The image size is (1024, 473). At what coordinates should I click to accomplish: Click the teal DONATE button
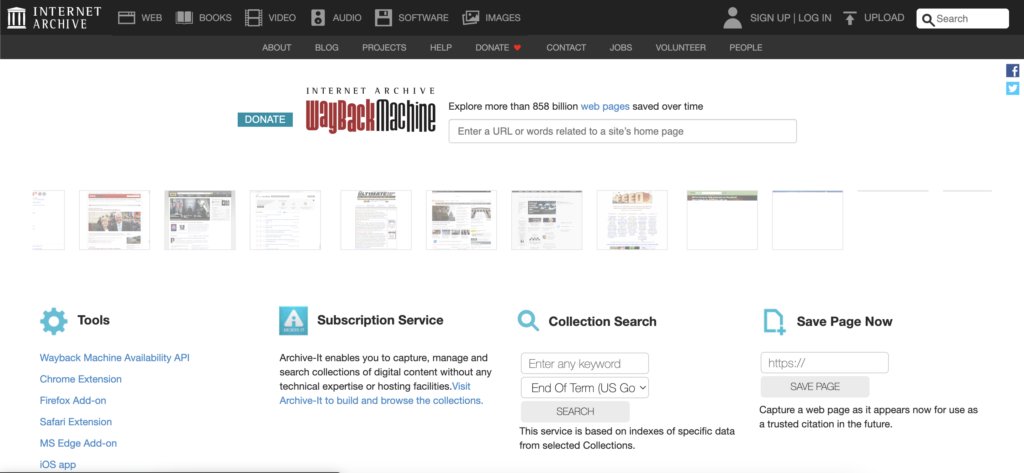pos(265,120)
